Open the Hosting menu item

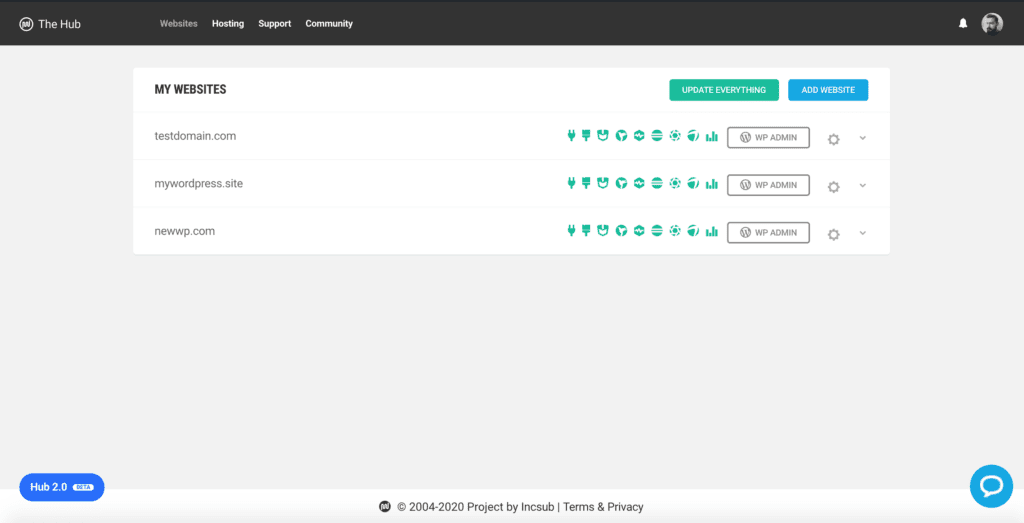tap(228, 24)
